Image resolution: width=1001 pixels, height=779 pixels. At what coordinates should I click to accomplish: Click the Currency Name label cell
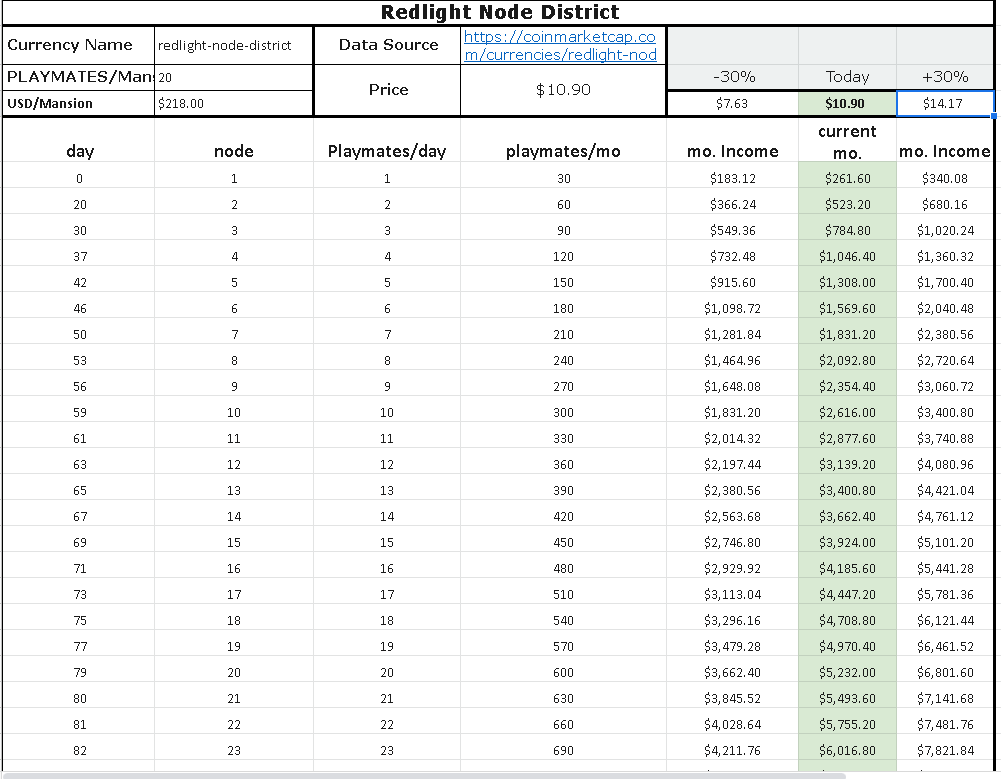[79, 45]
